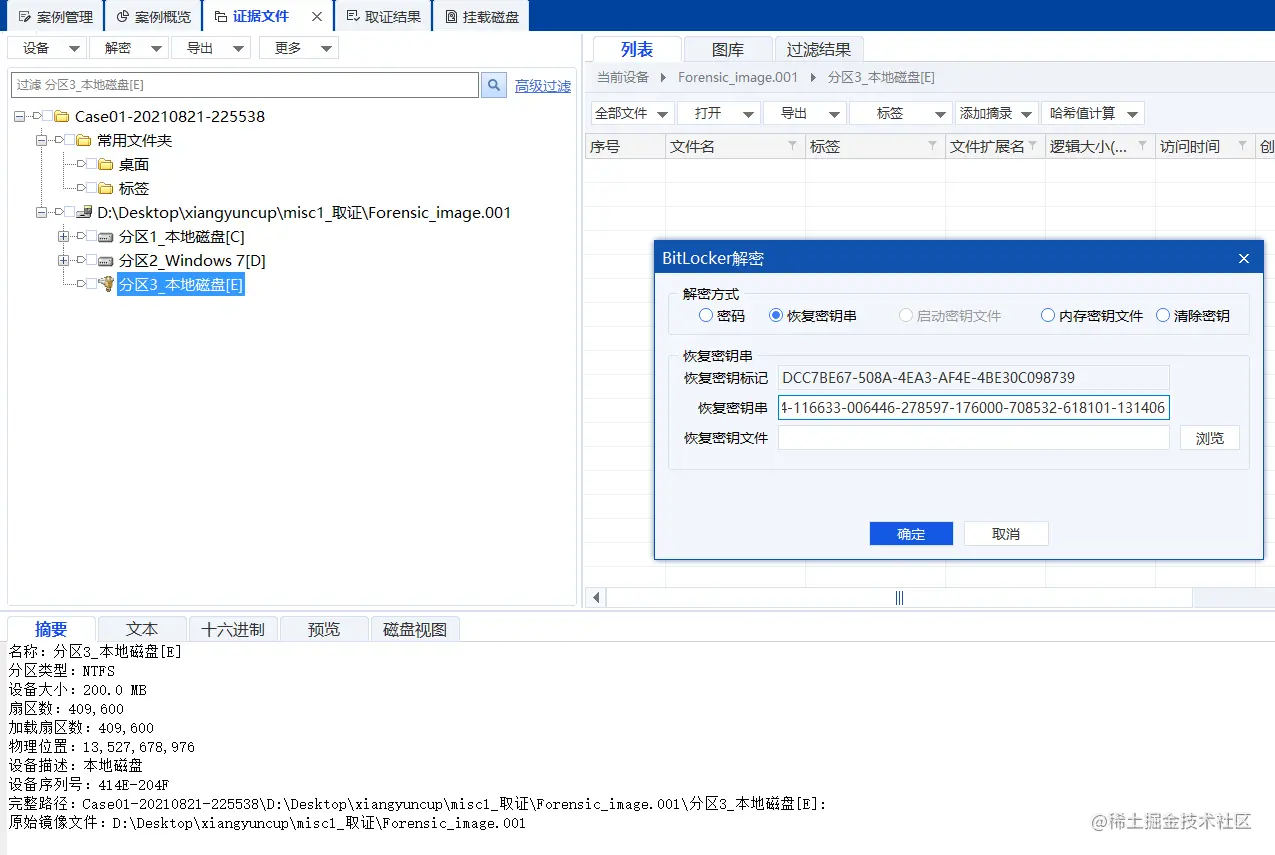
Task: Click the clipboard icon on the 取证结果 tab
Action: click(x=353, y=15)
